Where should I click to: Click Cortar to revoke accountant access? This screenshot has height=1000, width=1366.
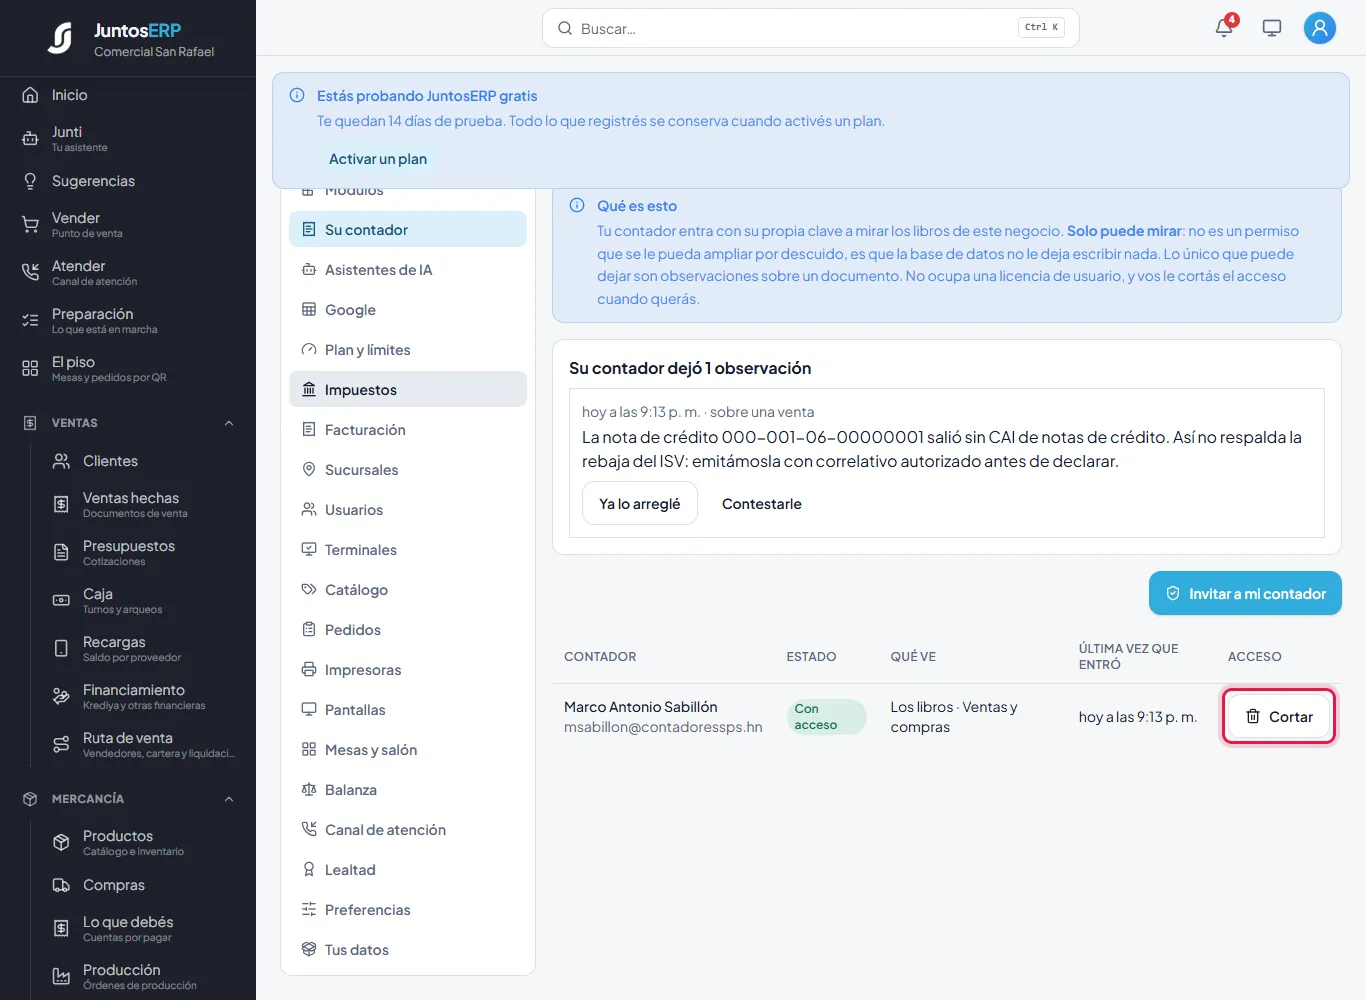(1278, 716)
